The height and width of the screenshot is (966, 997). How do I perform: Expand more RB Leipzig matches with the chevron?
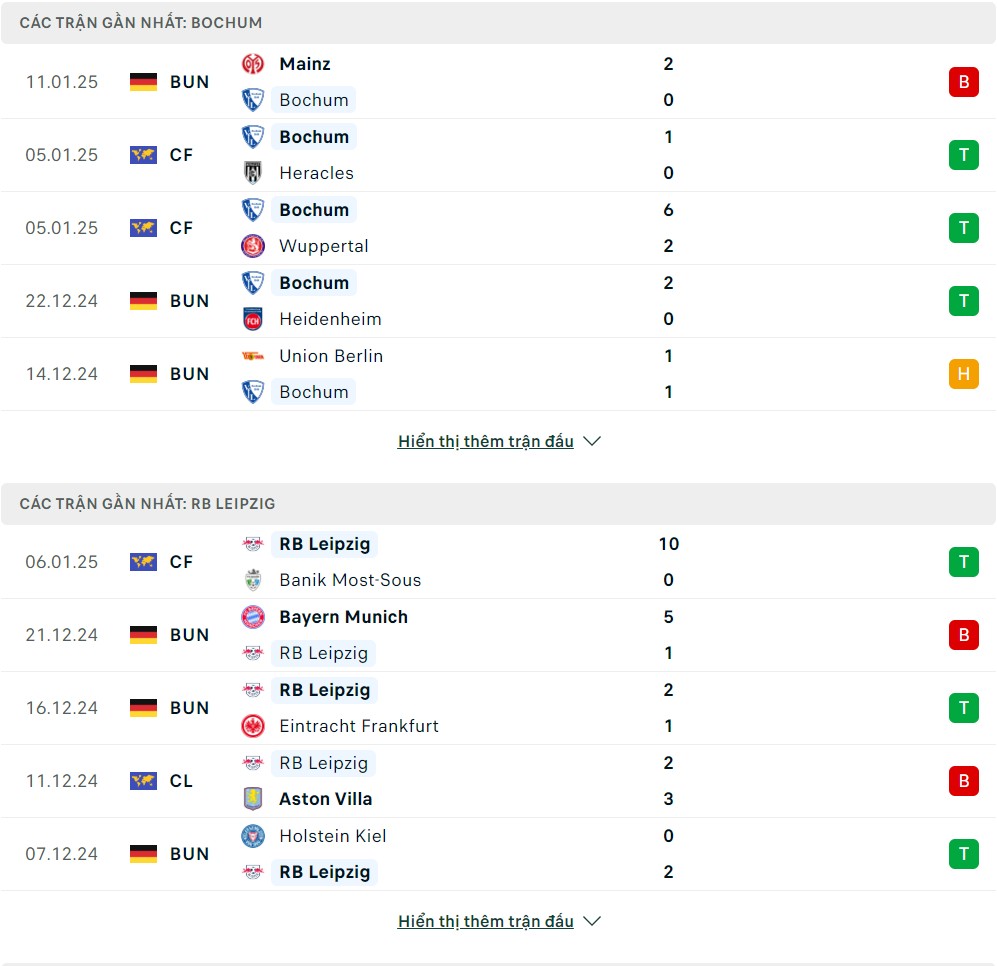[592, 921]
